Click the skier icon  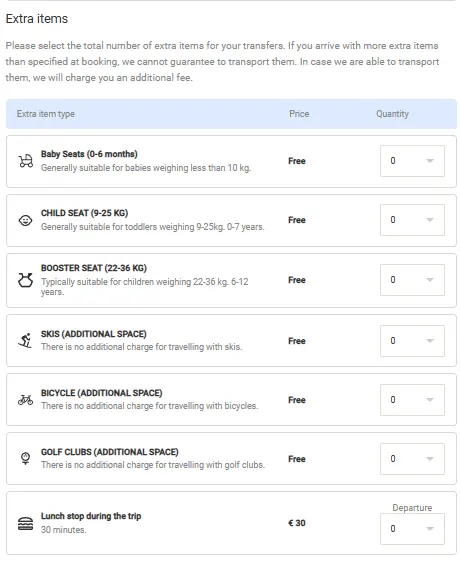(25, 341)
